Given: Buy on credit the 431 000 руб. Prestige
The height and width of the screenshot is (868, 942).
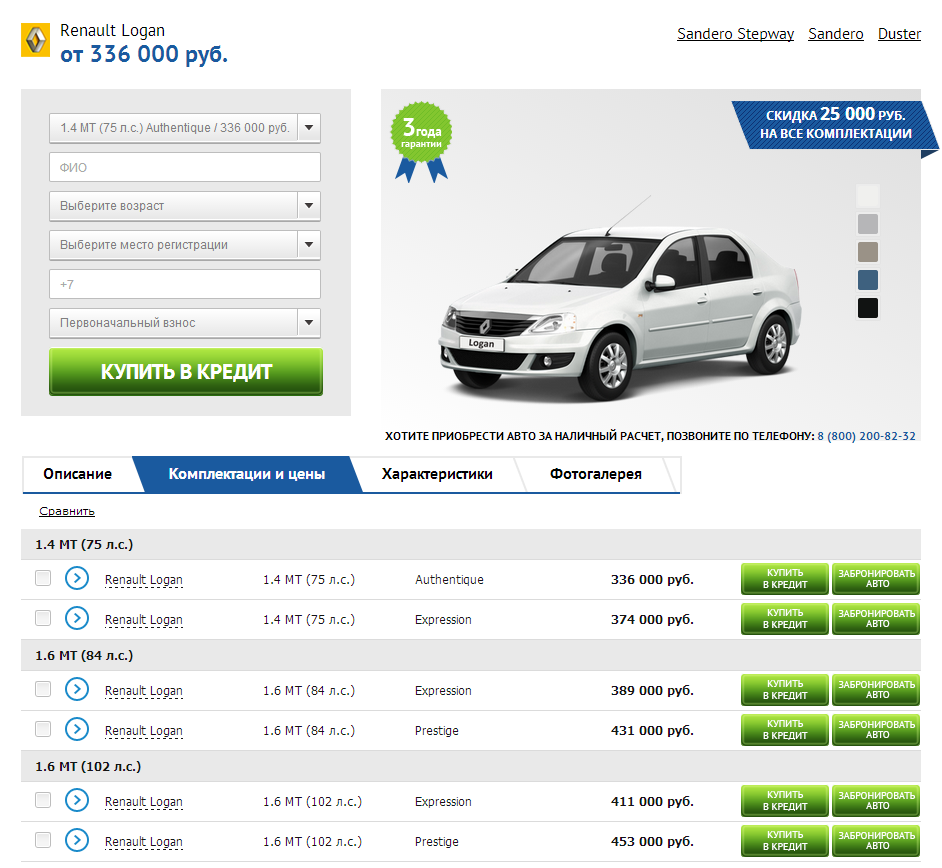Looking at the screenshot, I should pyautogui.click(x=785, y=730).
